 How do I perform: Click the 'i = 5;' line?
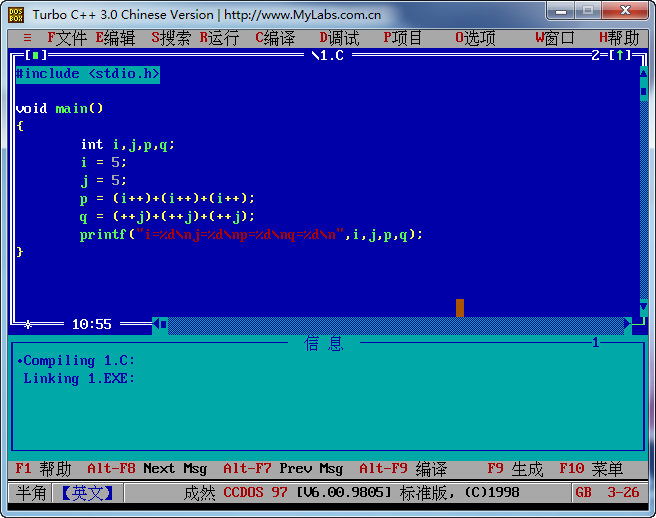pyautogui.click(x=103, y=162)
